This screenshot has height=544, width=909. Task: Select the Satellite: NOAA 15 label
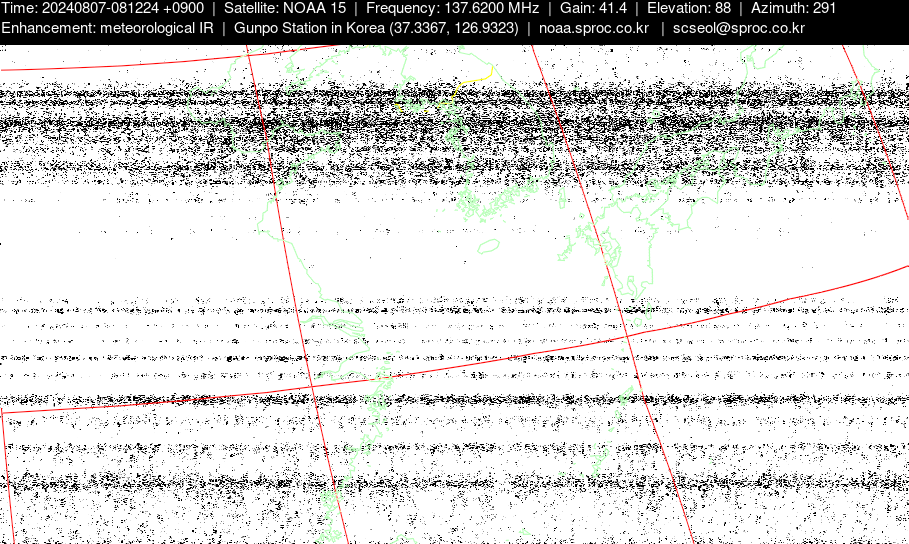285,8
